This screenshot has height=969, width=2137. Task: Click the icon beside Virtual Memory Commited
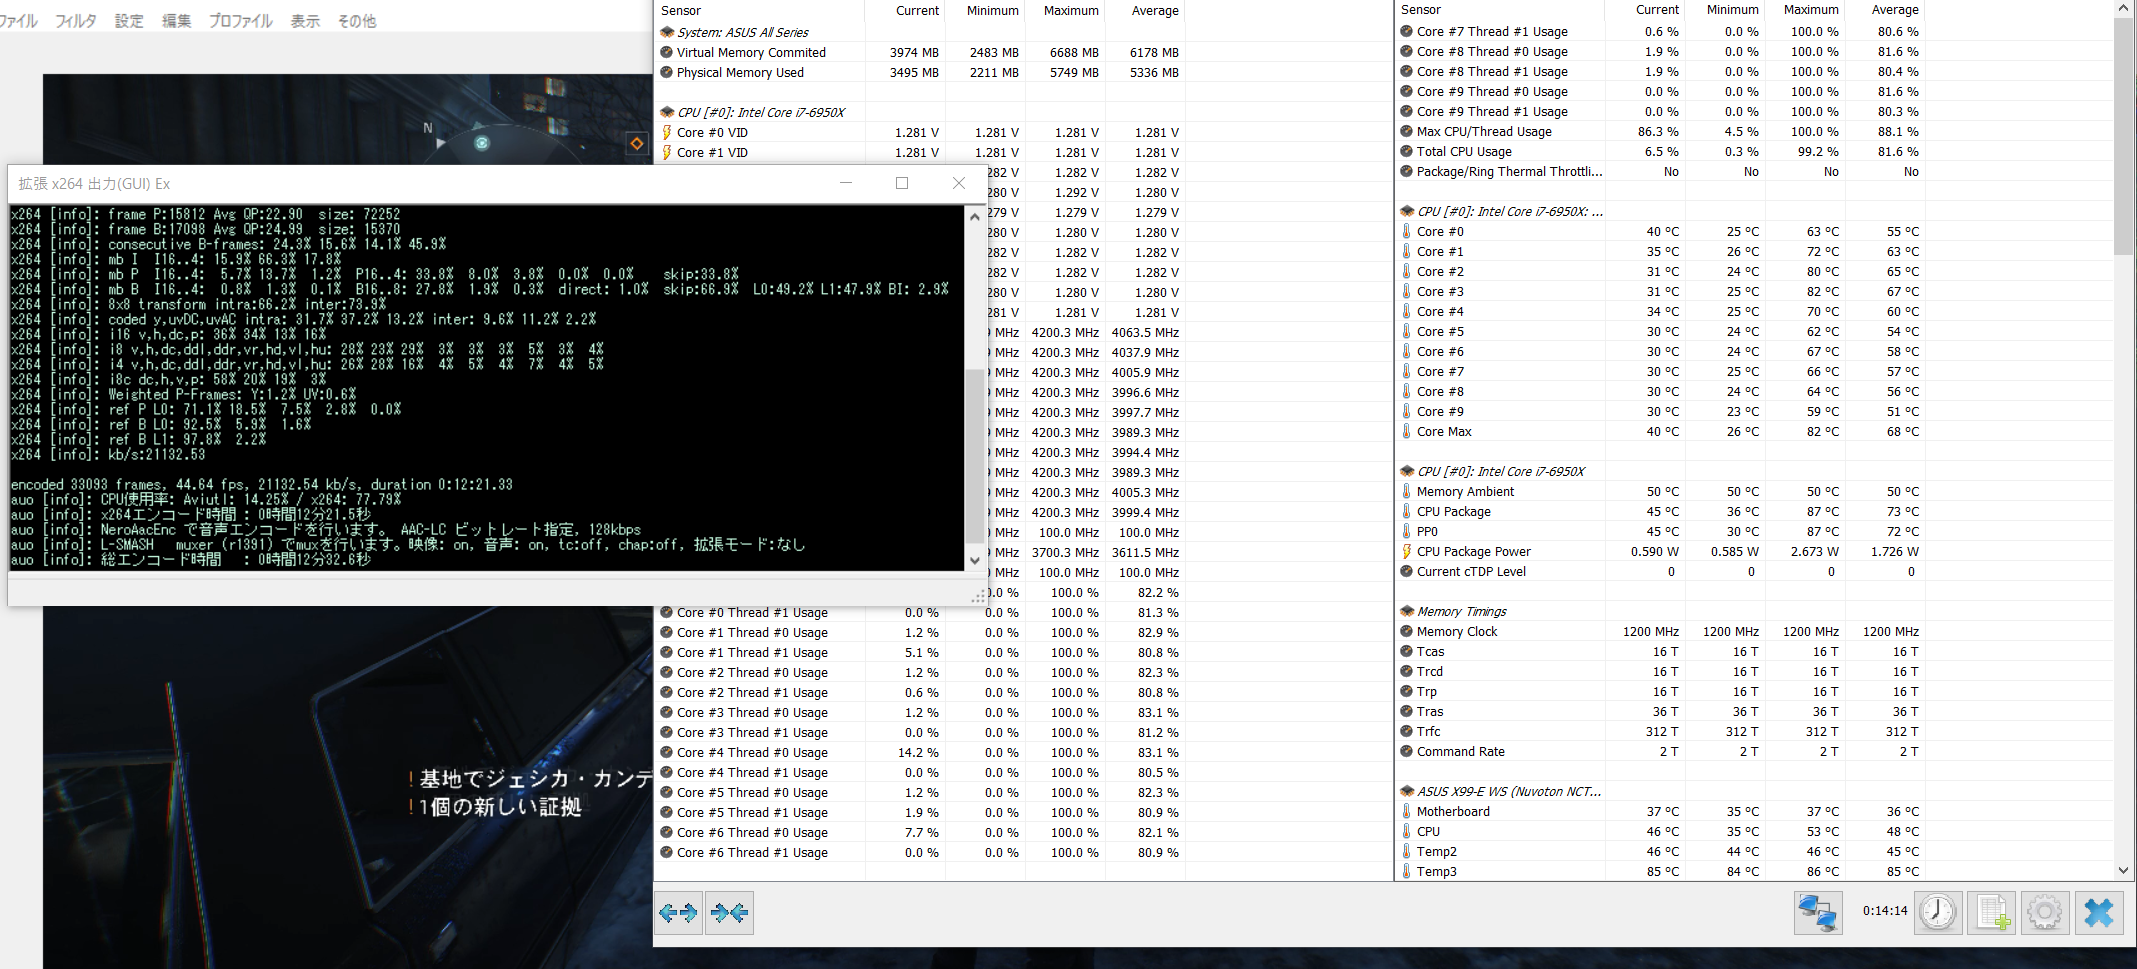click(667, 52)
